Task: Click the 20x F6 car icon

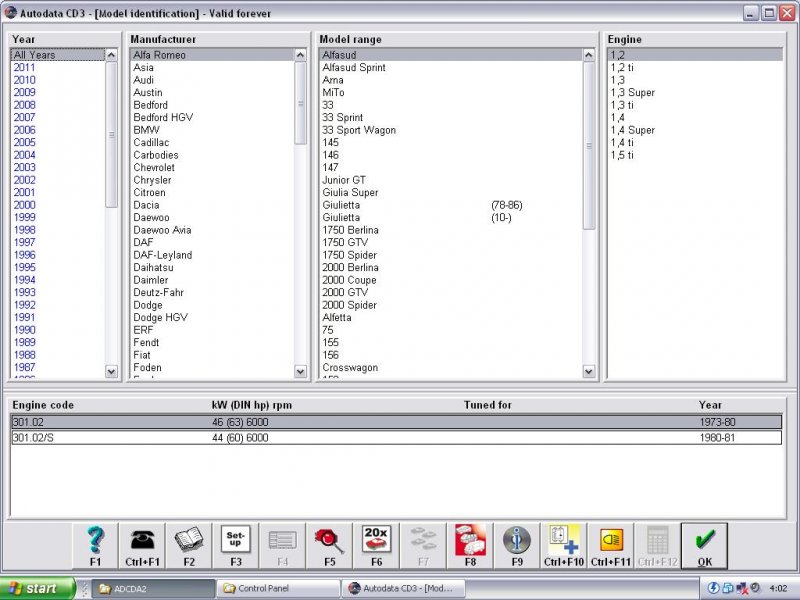Action: 377,546
